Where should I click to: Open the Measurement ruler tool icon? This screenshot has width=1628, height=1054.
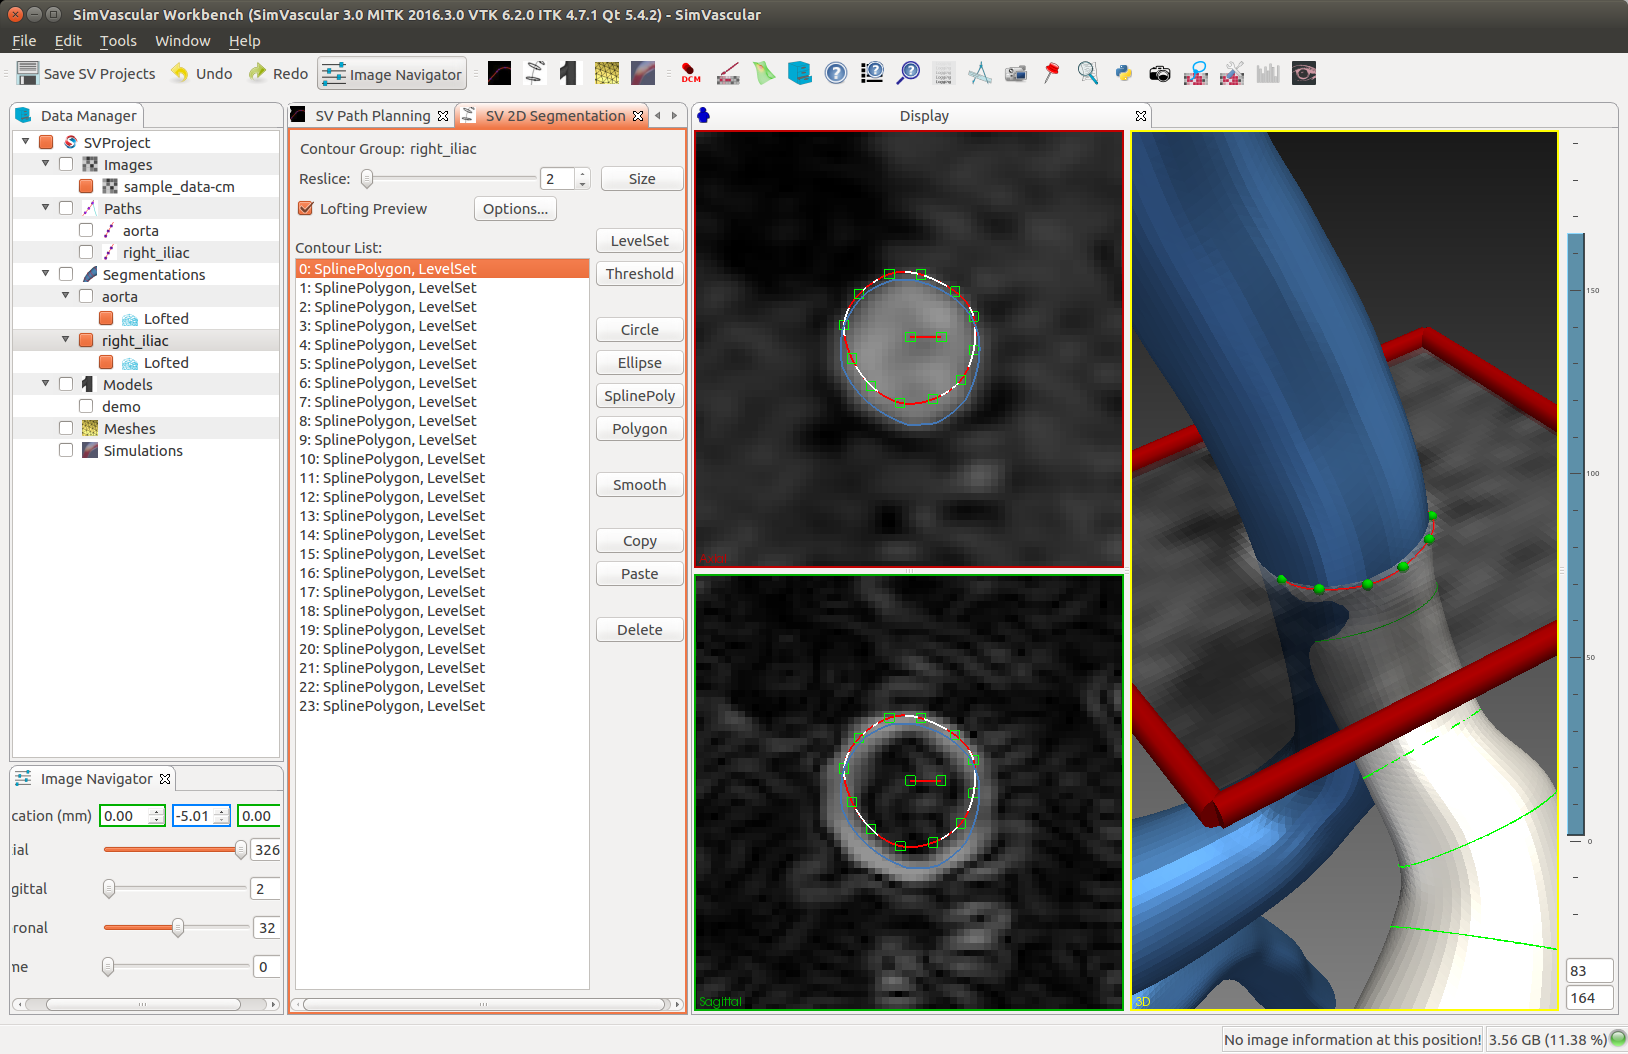(x=728, y=73)
